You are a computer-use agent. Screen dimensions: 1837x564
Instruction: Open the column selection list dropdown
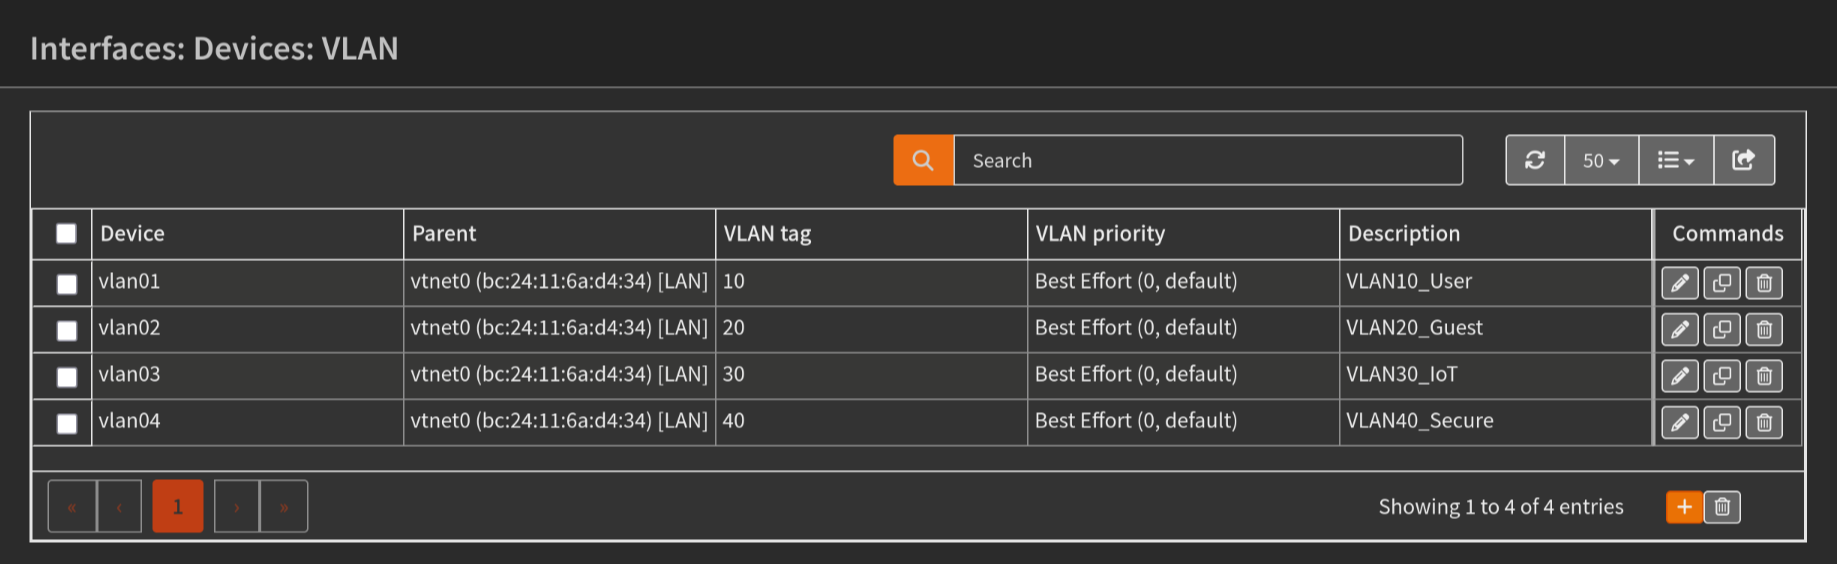pyautogui.click(x=1675, y=160)
